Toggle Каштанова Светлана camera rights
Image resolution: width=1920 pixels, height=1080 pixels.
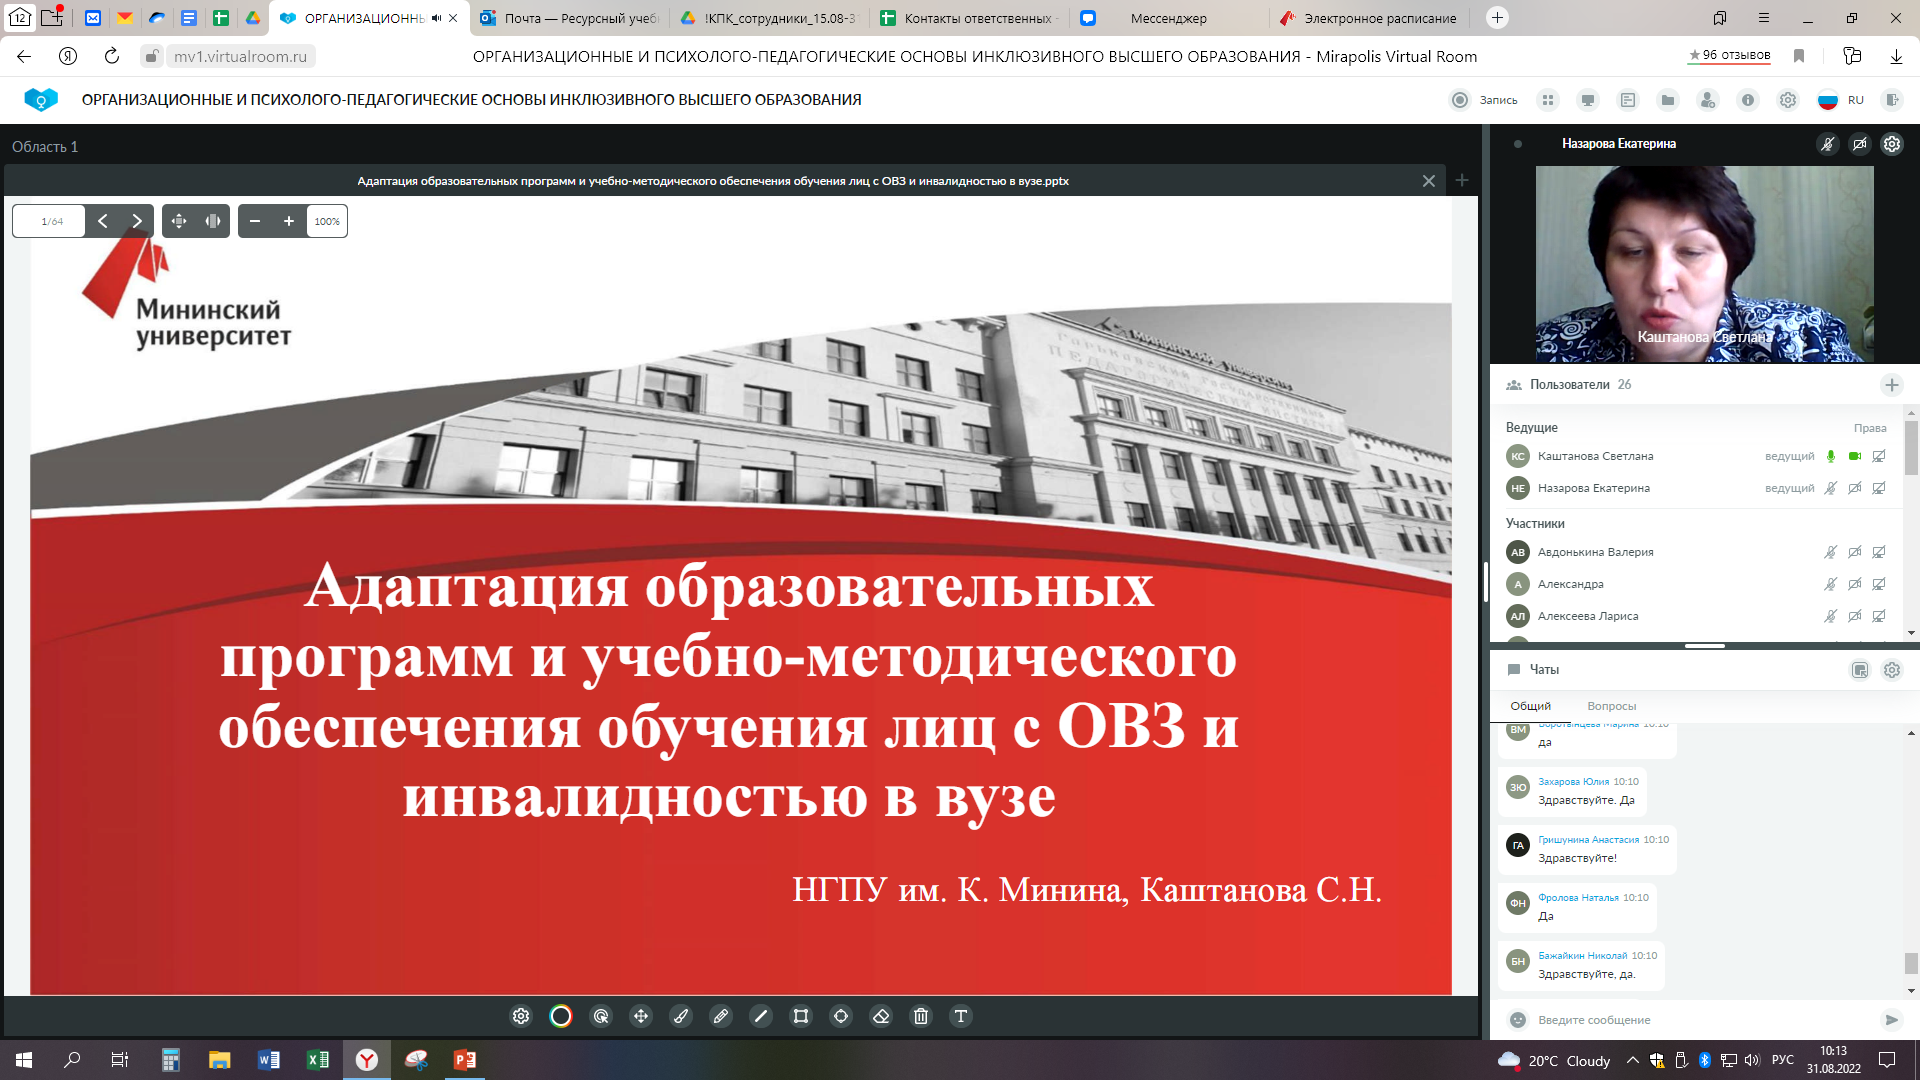(x=1855, y=456)
